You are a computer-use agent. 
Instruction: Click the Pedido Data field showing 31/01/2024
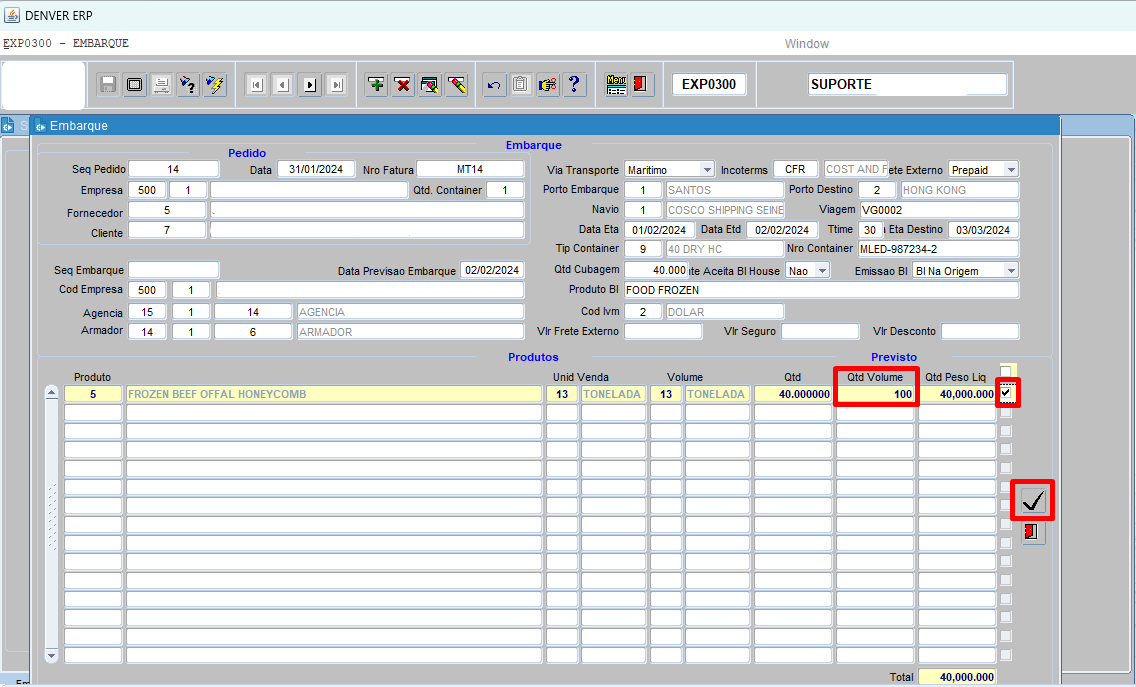coord(316,169)
